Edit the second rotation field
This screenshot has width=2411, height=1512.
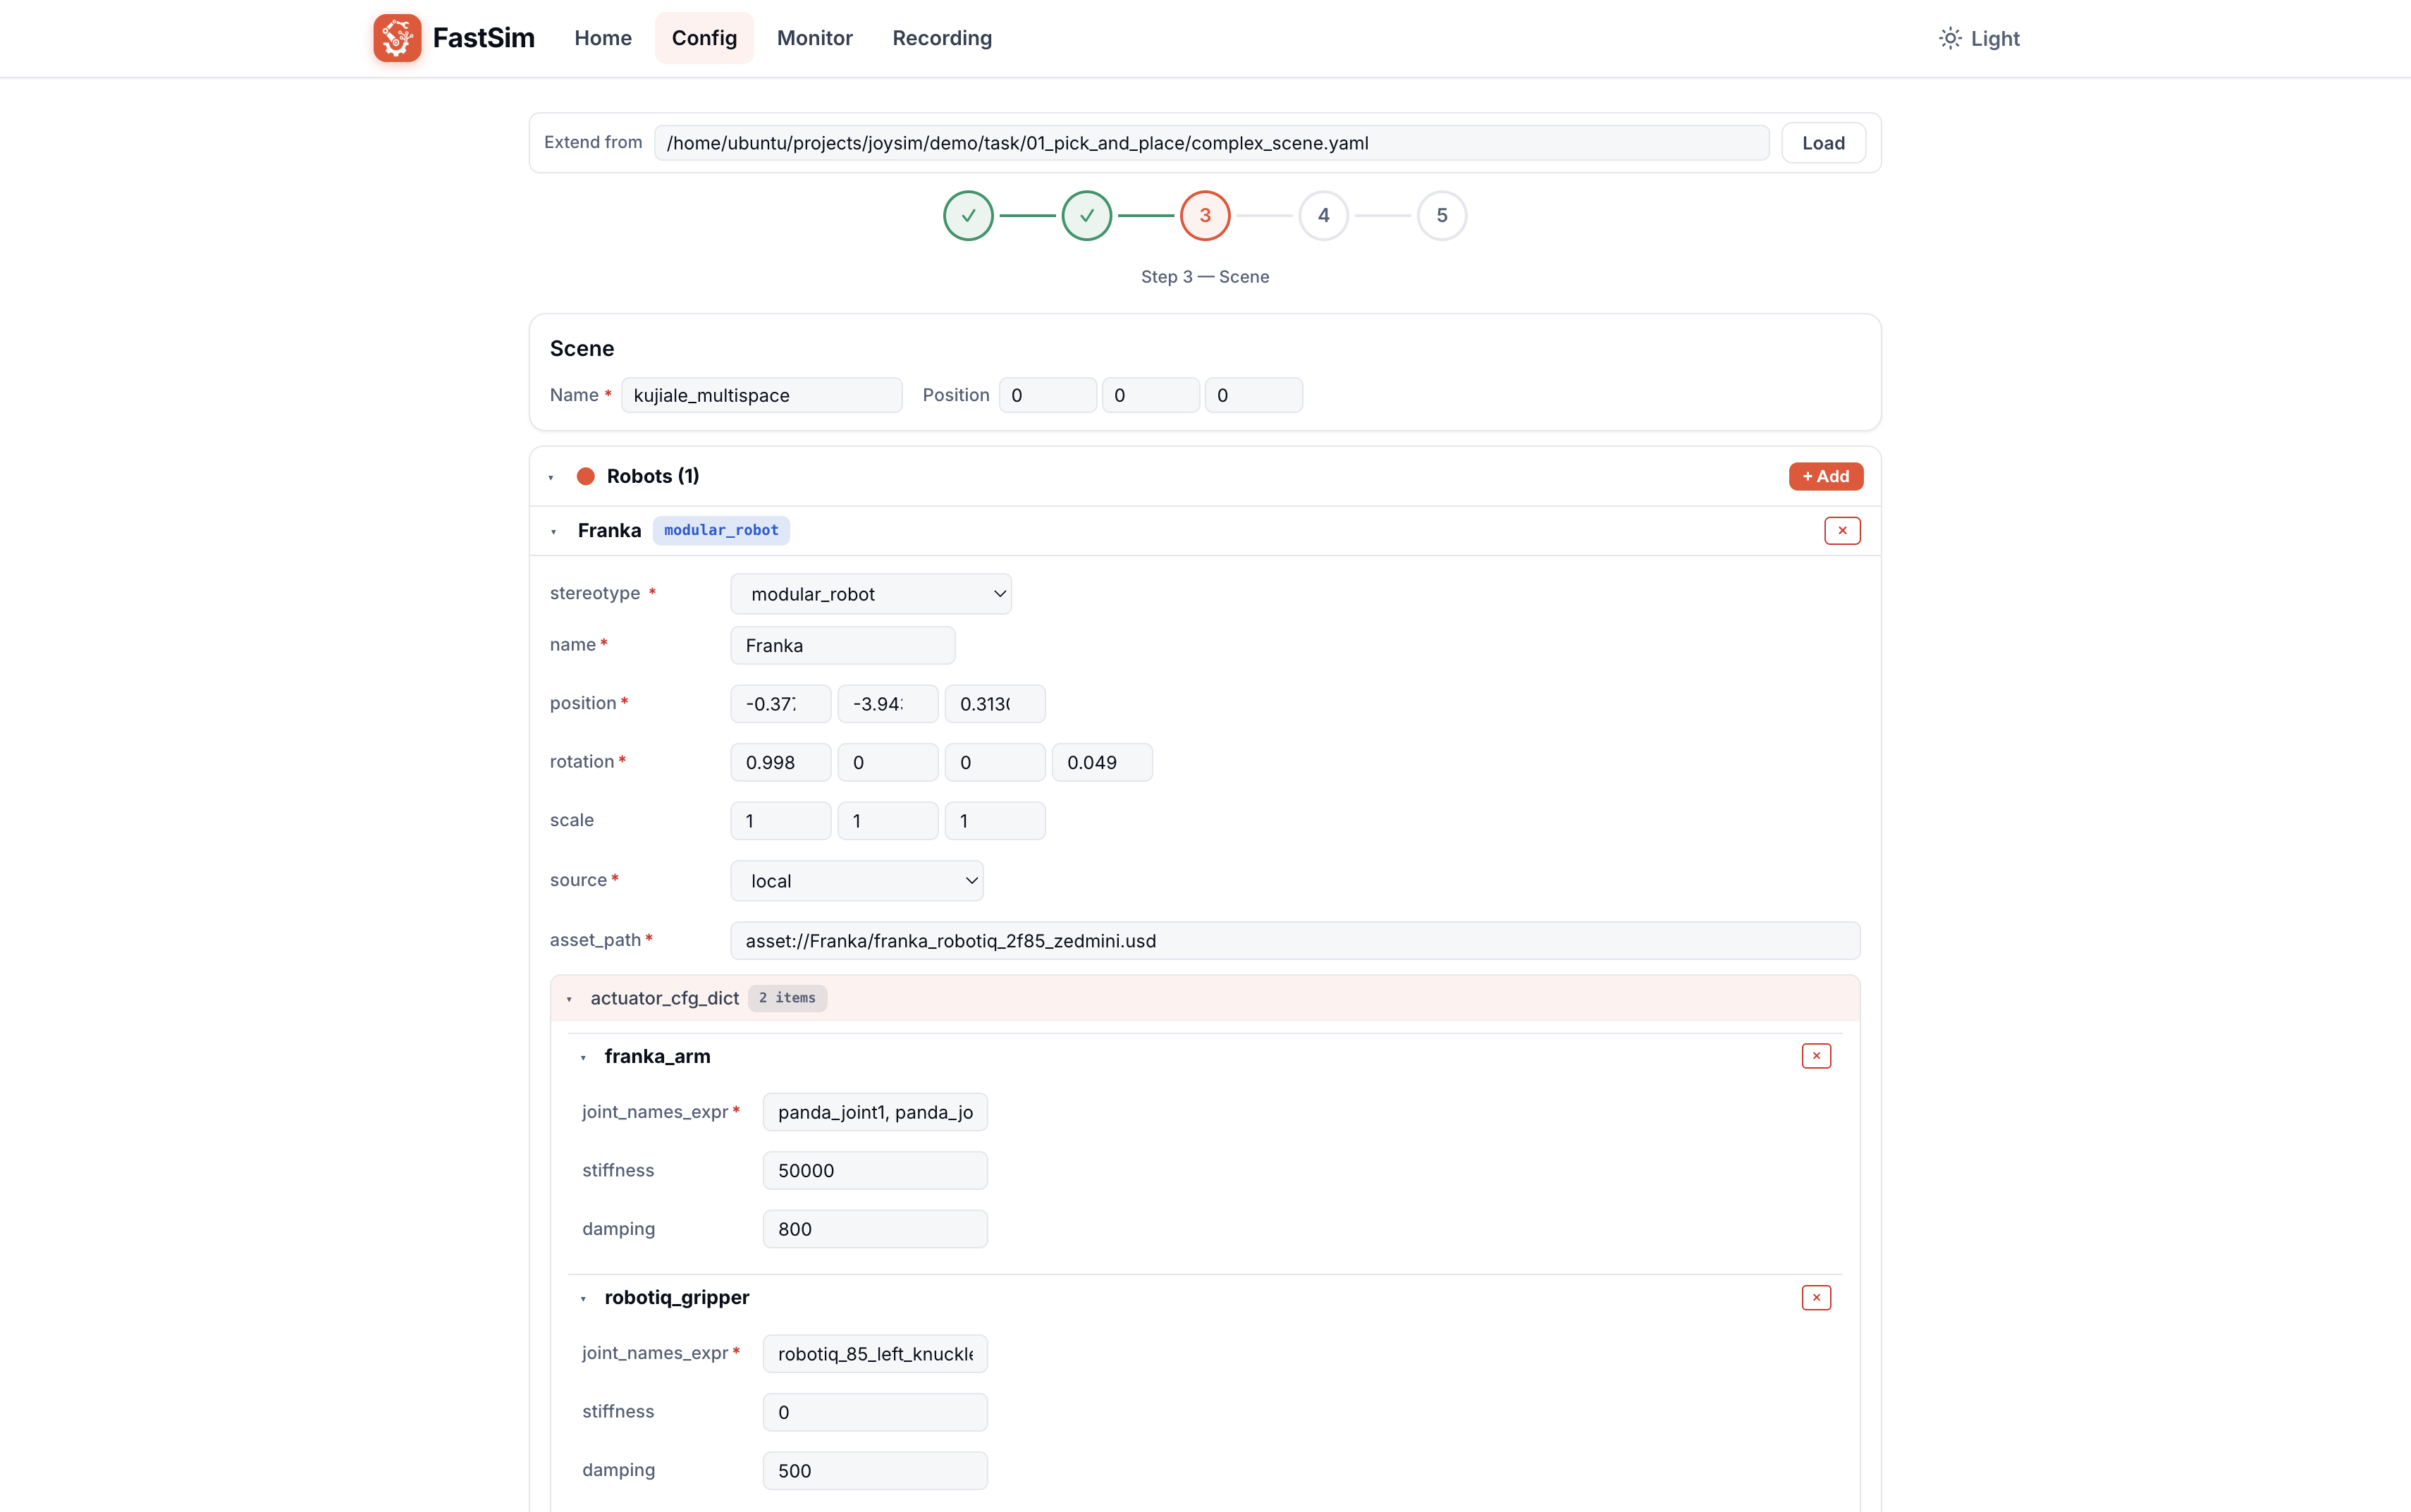tap(888, 762)
